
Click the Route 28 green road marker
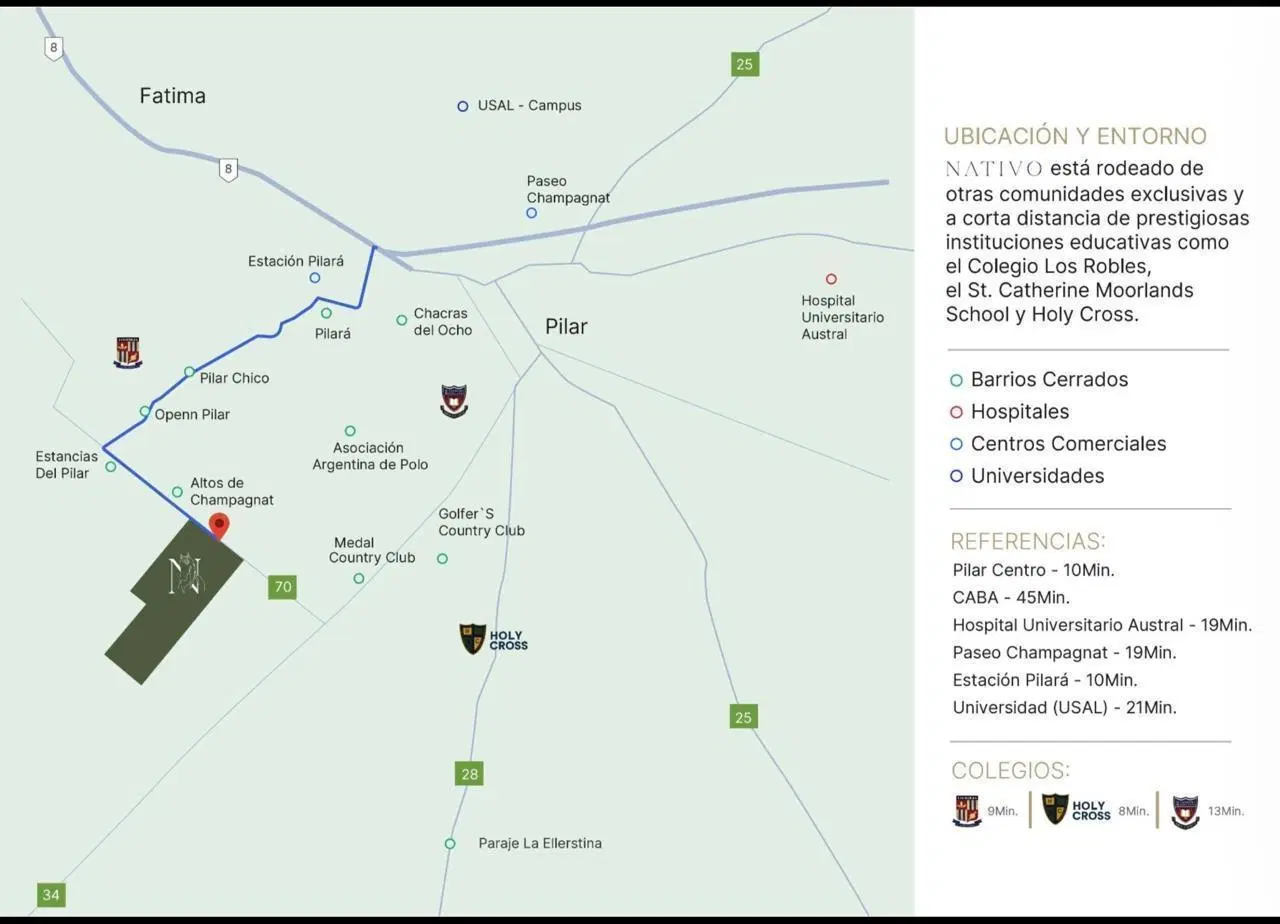tap(469, 773)
